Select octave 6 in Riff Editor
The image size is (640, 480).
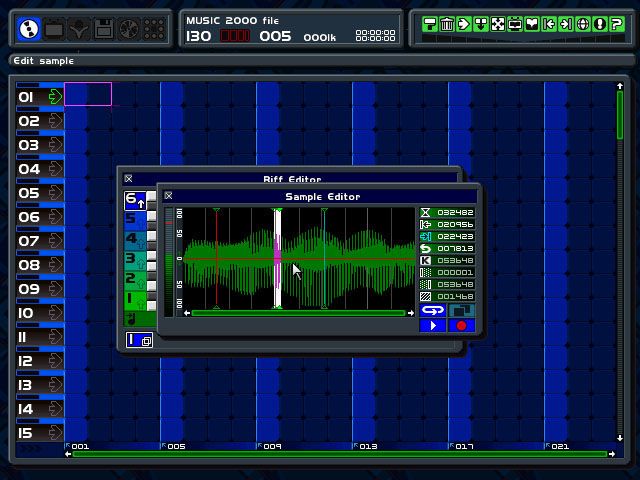point(133,201)
